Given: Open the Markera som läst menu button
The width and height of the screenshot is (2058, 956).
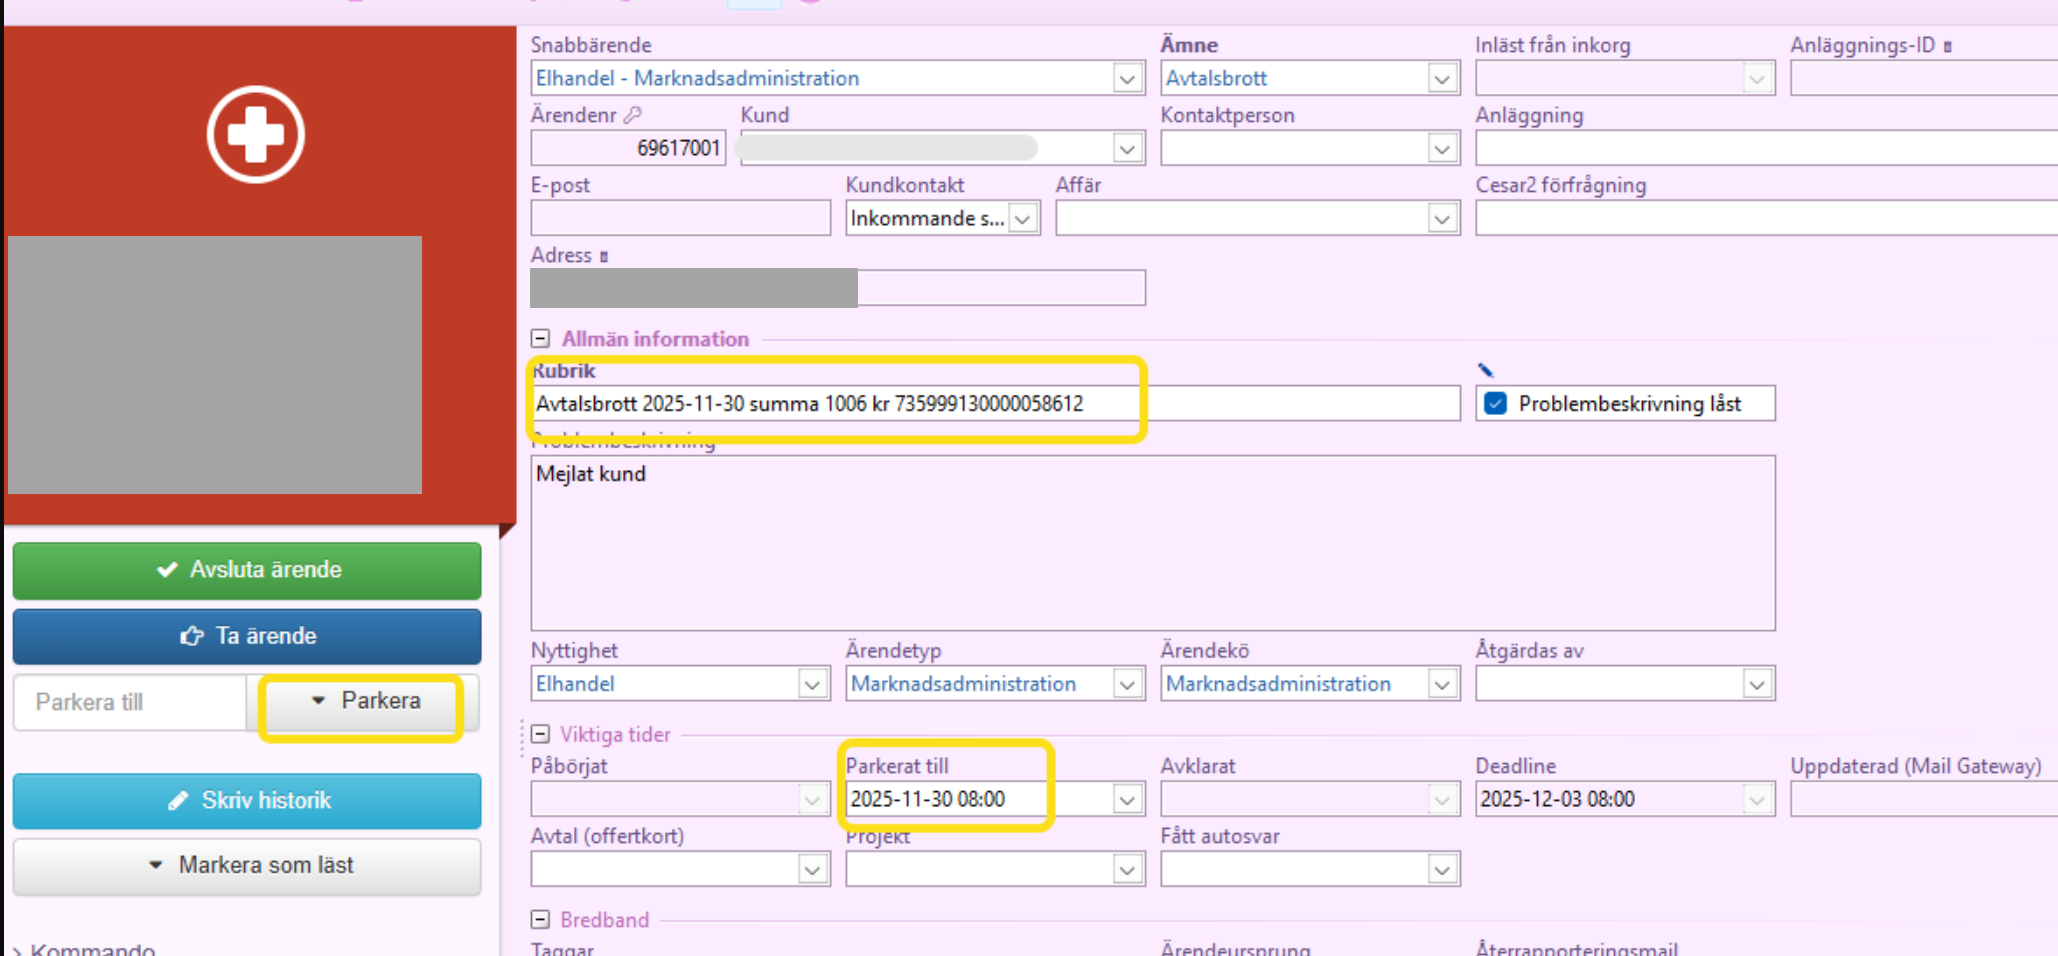Looking at the screenshot, I should pyautogui.click(x=247, y=865).
